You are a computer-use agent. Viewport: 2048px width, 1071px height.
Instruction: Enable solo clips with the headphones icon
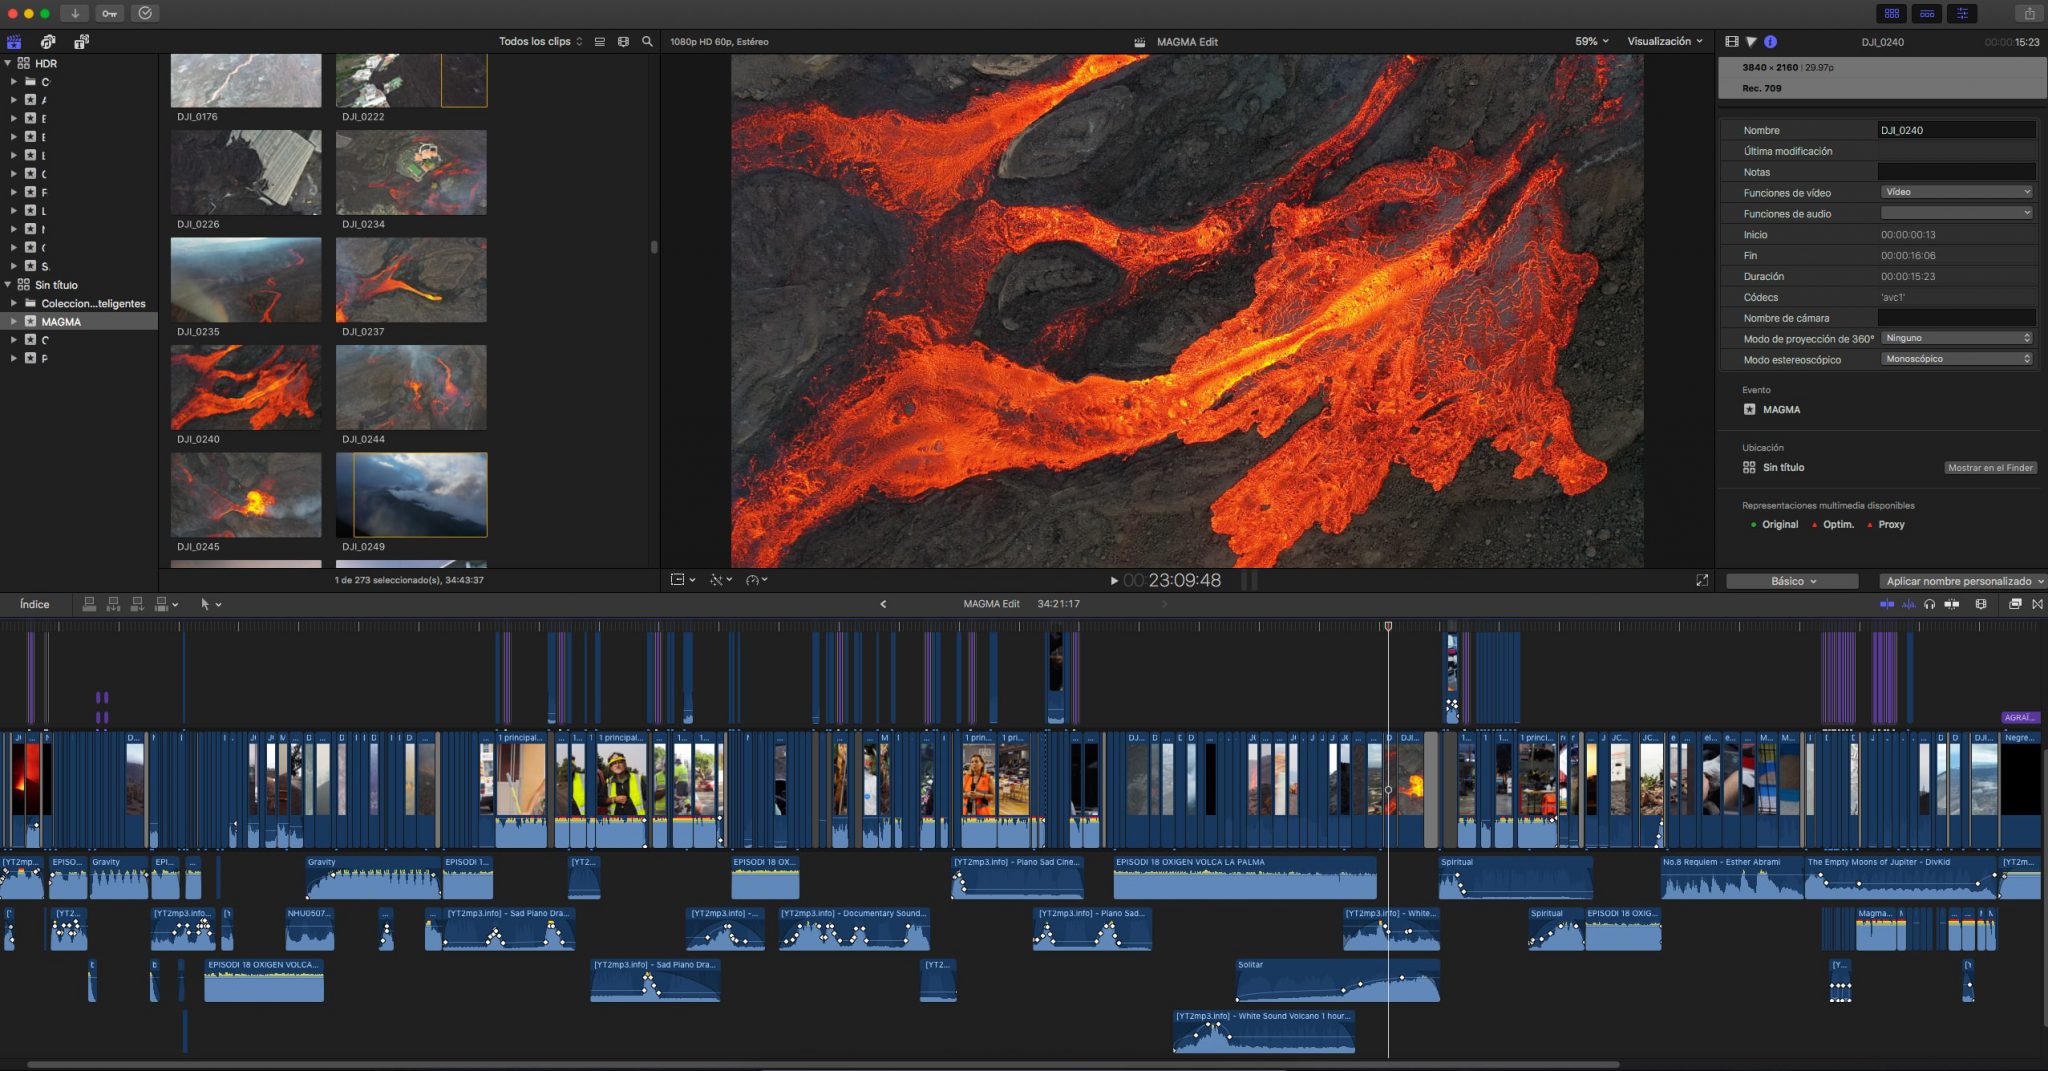point(1929,604)
